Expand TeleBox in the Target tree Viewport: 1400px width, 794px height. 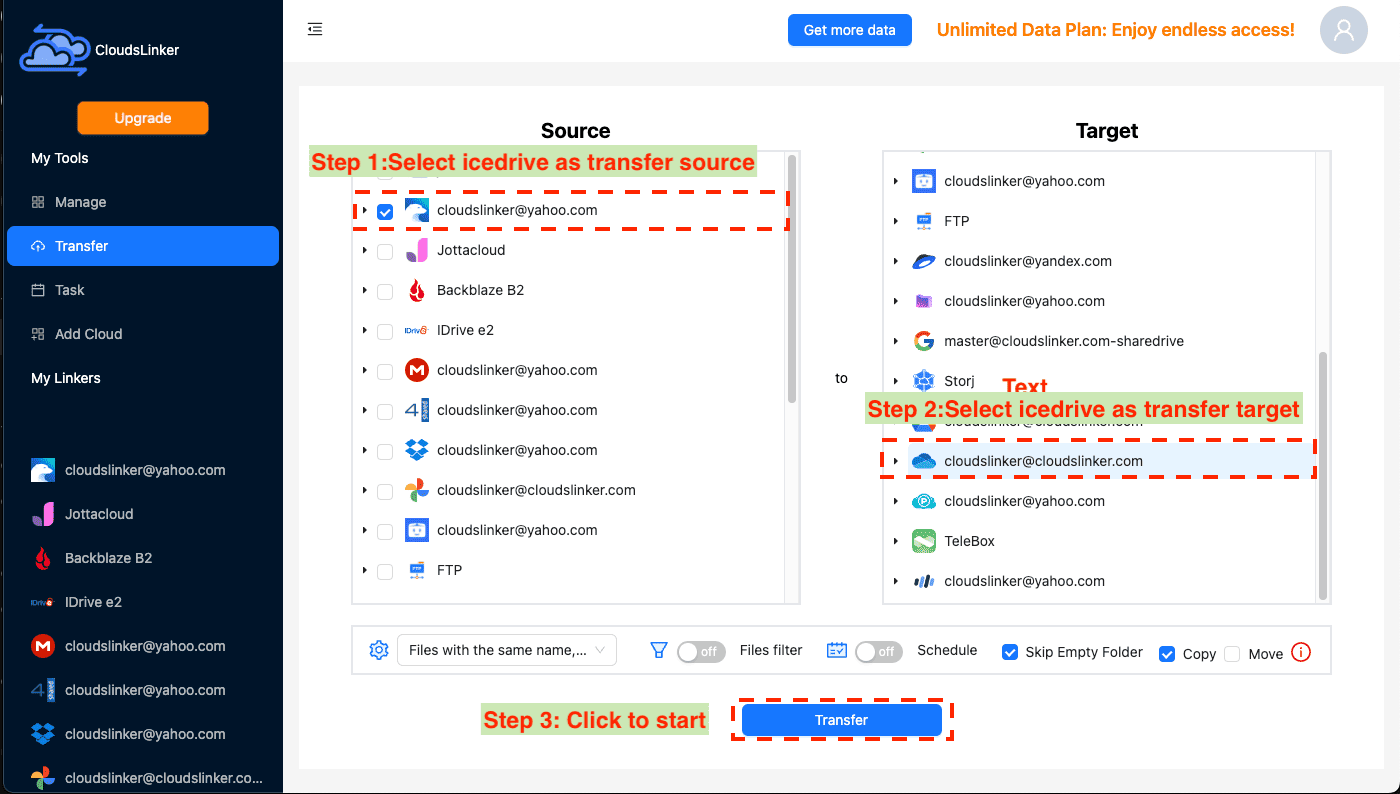coord(896,541)
